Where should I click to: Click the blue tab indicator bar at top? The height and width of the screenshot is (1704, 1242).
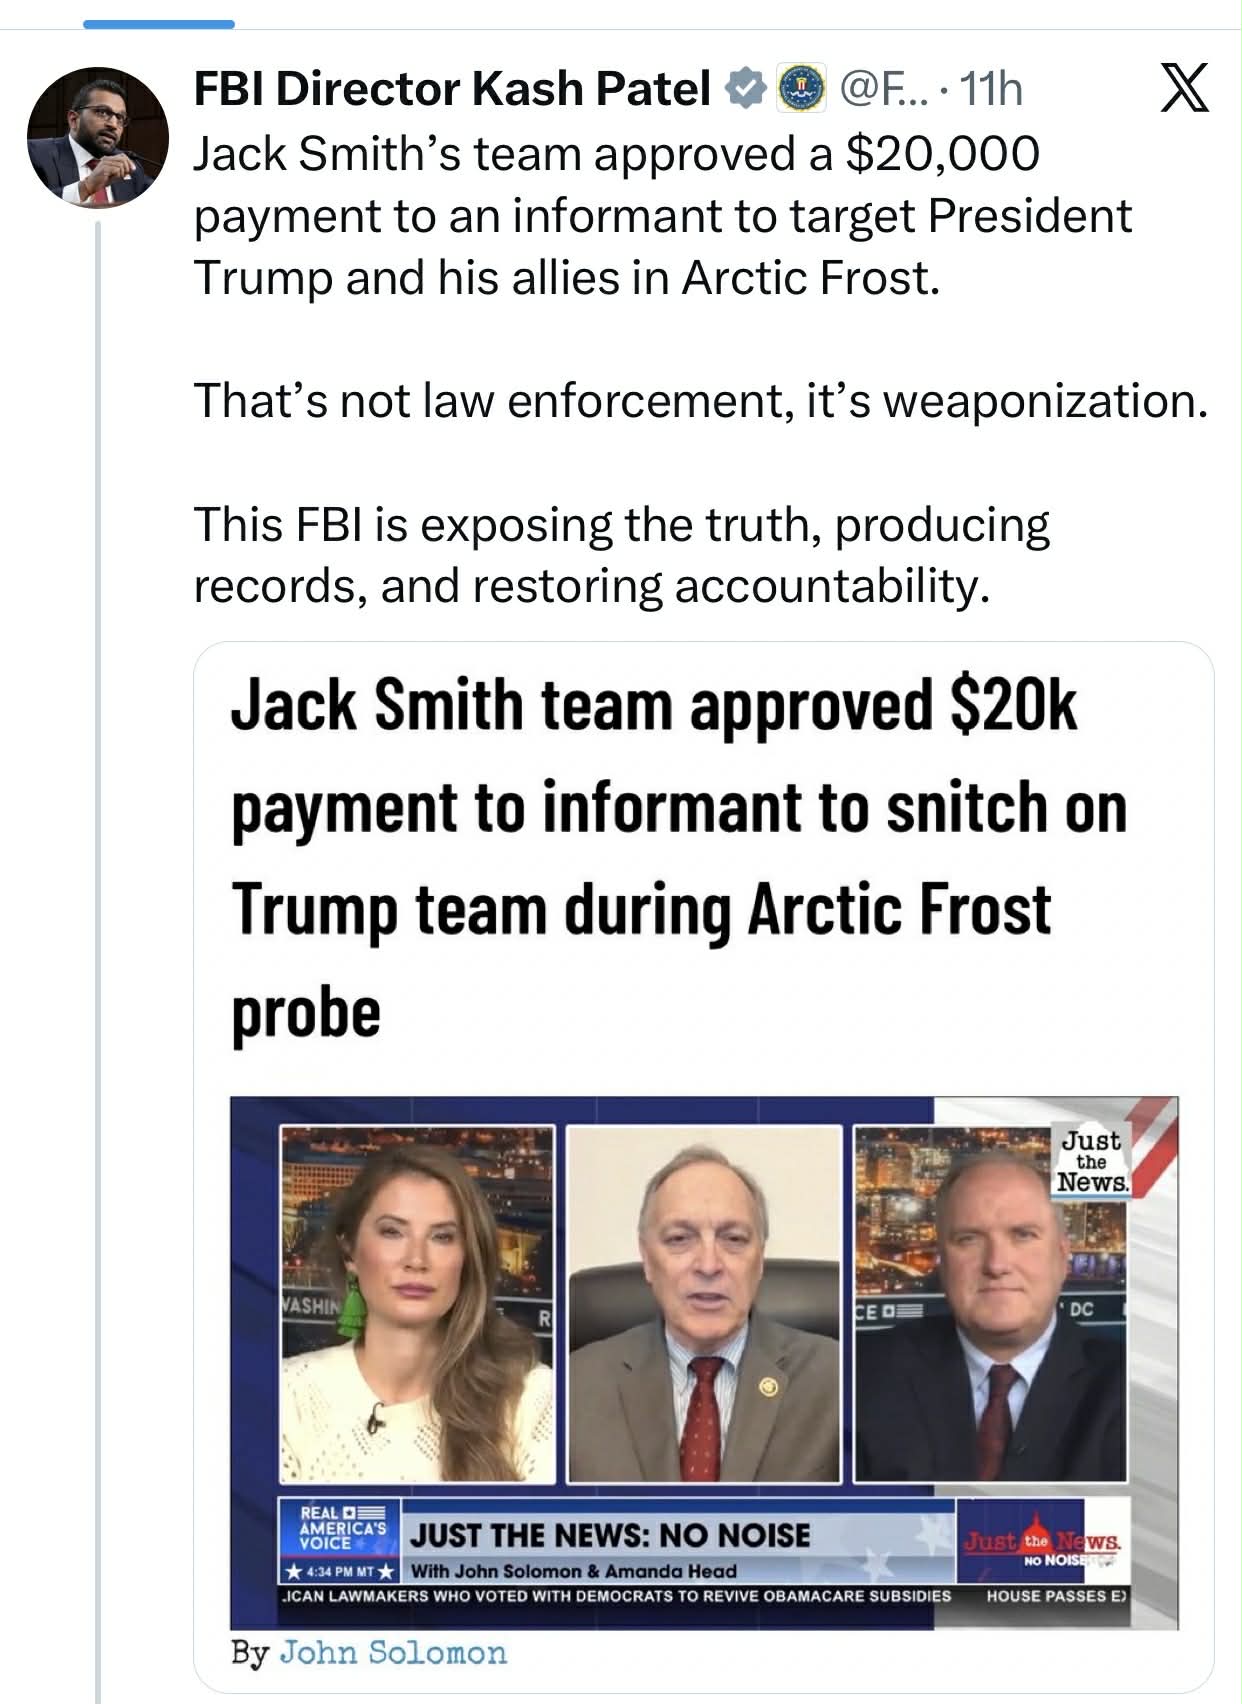click(x=159, y=24)
